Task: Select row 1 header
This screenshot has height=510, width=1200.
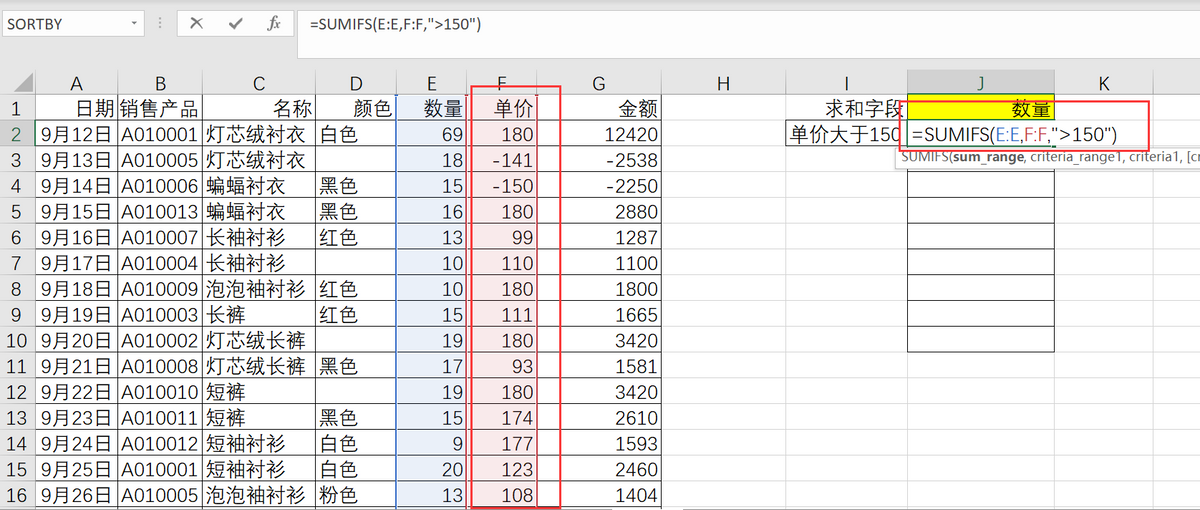Action: coord(17,109)
